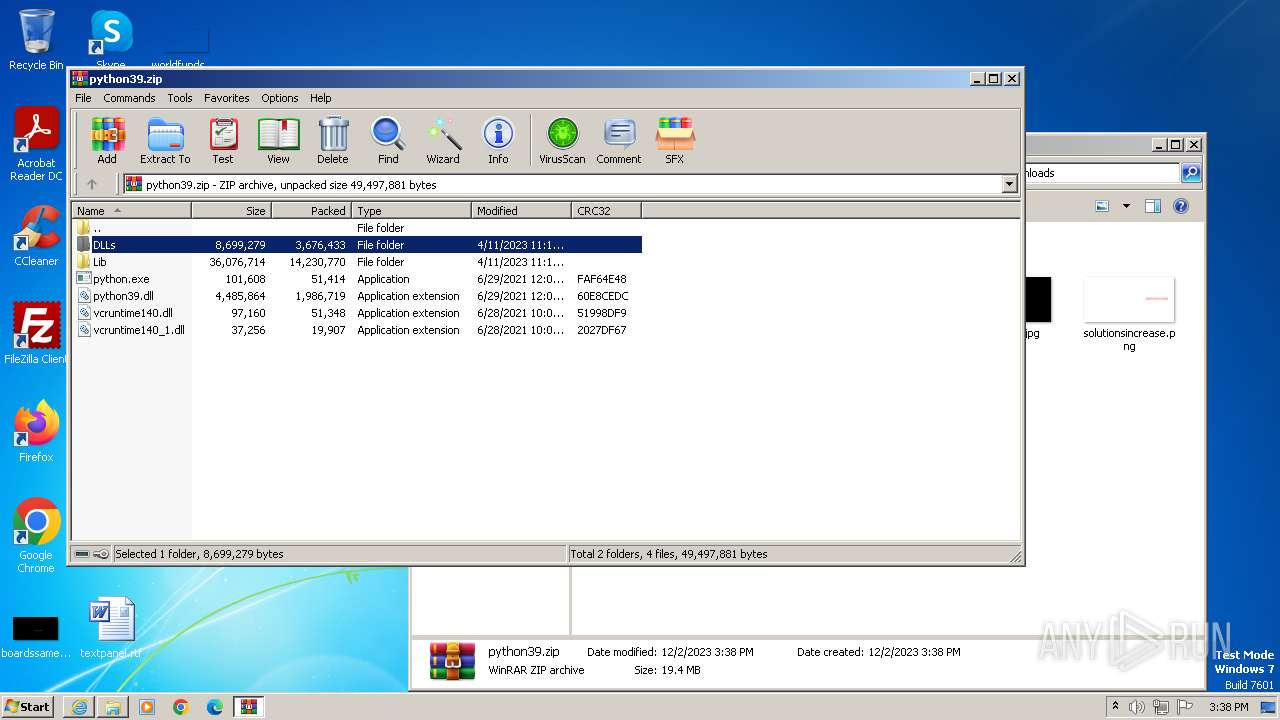Show hidden system tray icons

click(x=1115, y=707)
